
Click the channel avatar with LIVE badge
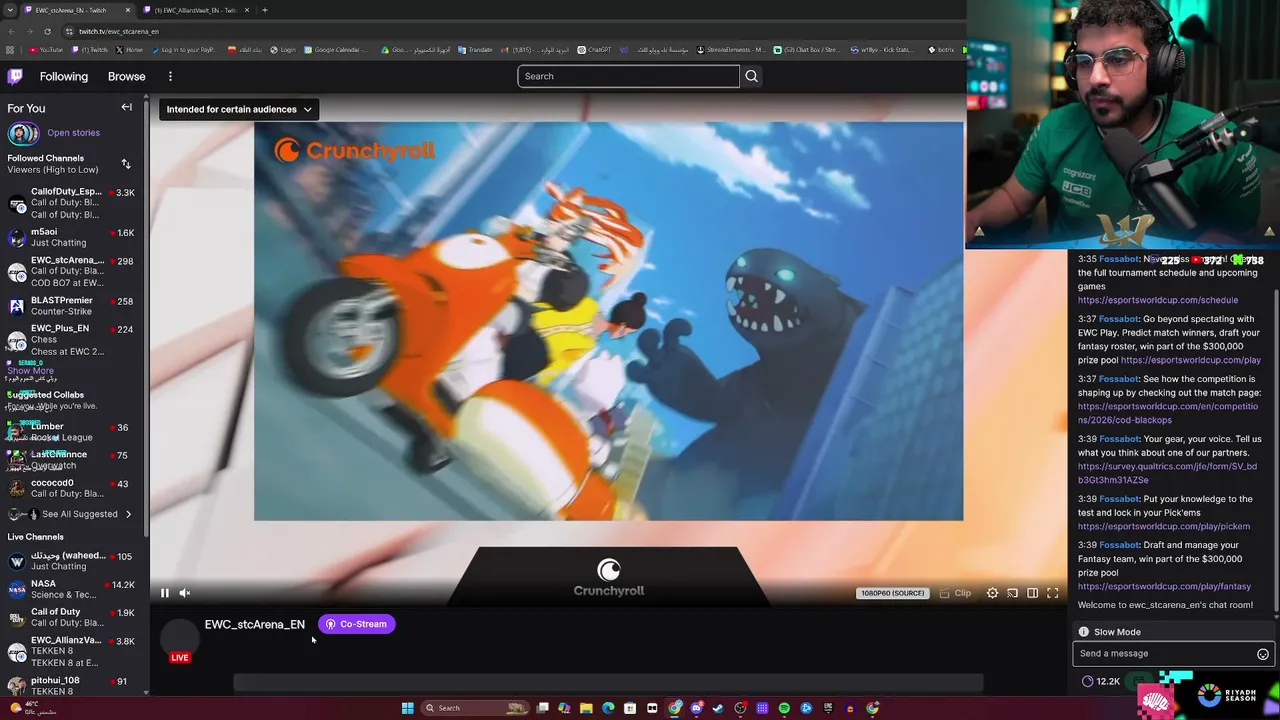(x=180, y=640)
